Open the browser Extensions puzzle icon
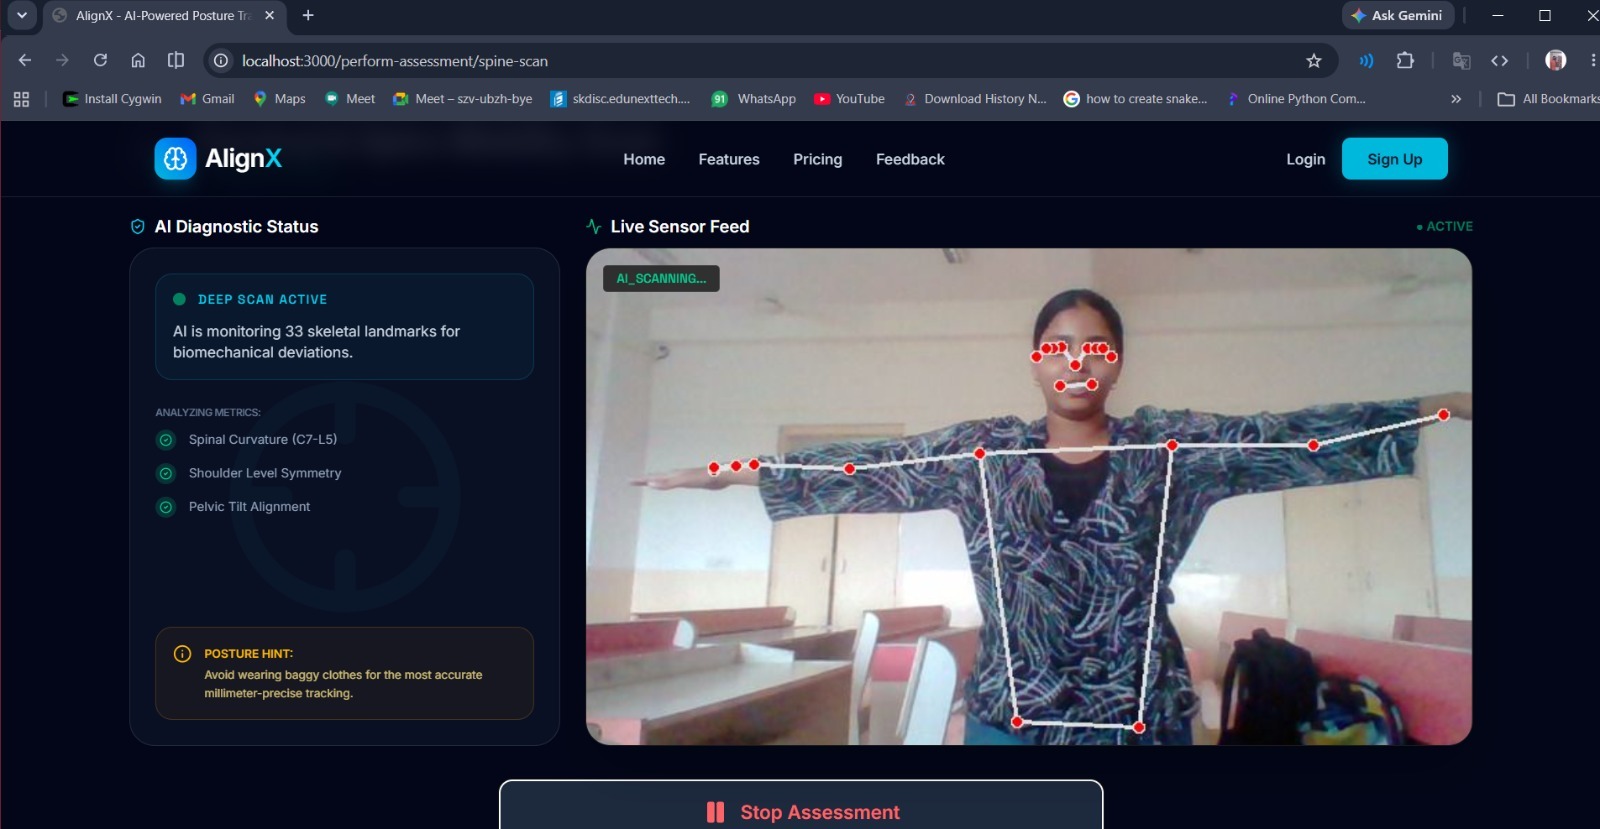The height and width of the screenshot is (829, 1600). (x=1405, y=61)
